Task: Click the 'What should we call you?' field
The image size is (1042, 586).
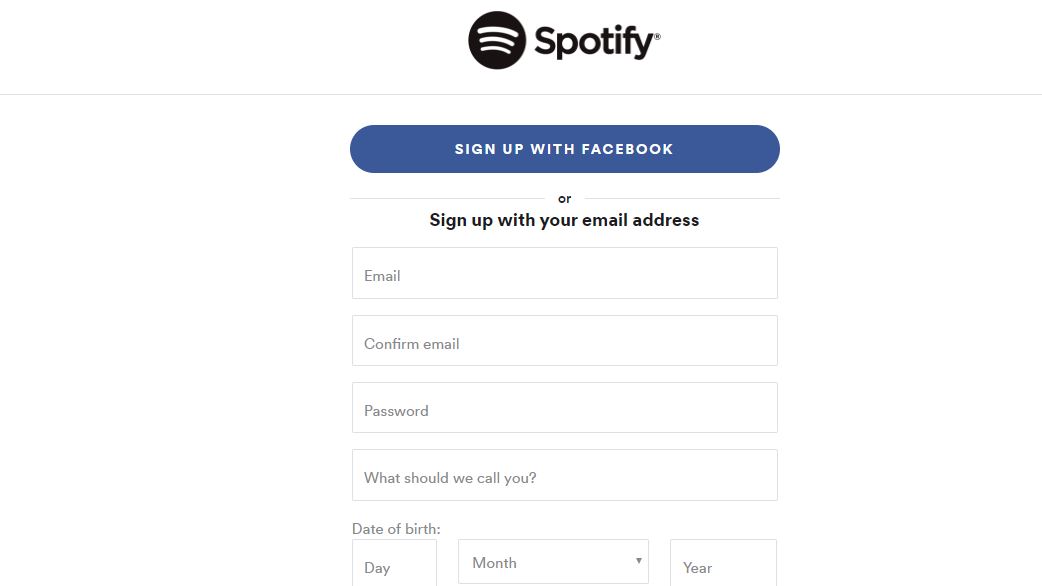Action: click(564, 475)
